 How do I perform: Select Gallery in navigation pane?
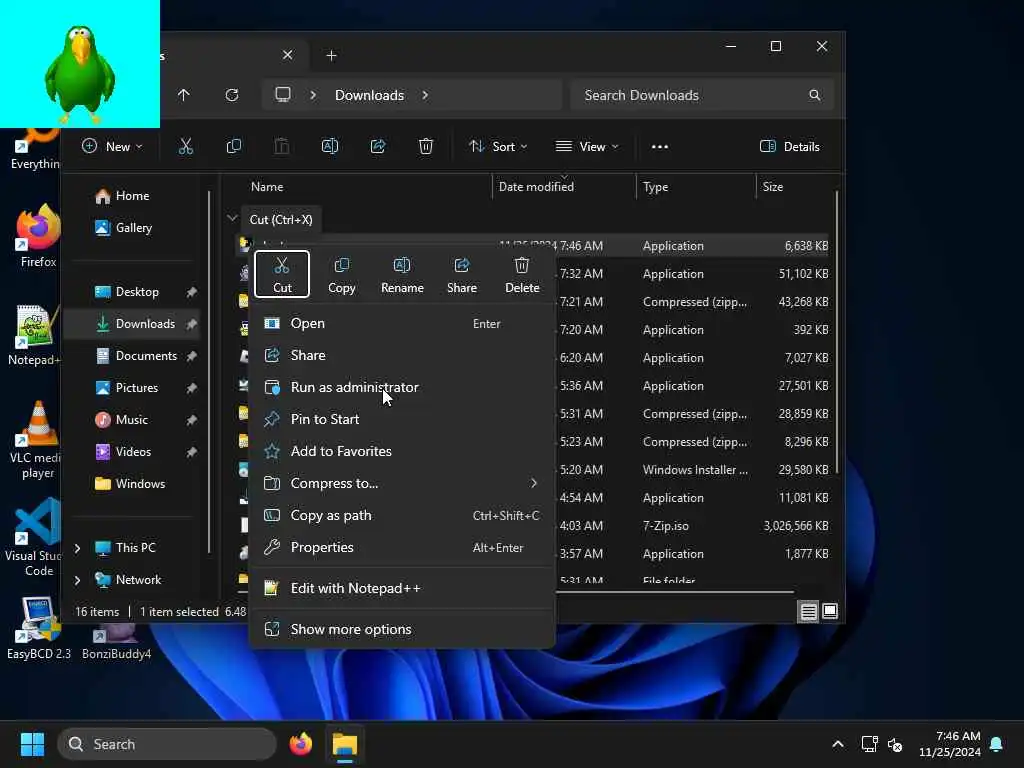pos(134,228)
